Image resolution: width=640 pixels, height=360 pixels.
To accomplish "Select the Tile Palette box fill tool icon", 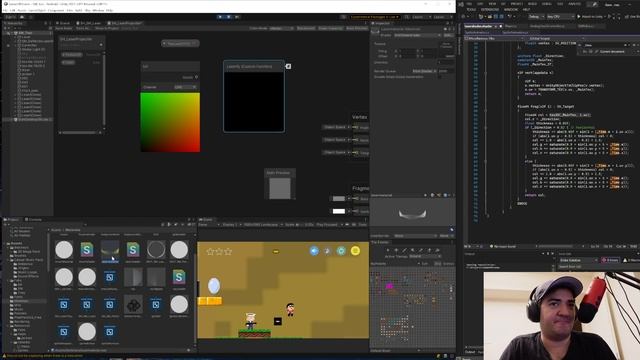I will coord(412,250).
